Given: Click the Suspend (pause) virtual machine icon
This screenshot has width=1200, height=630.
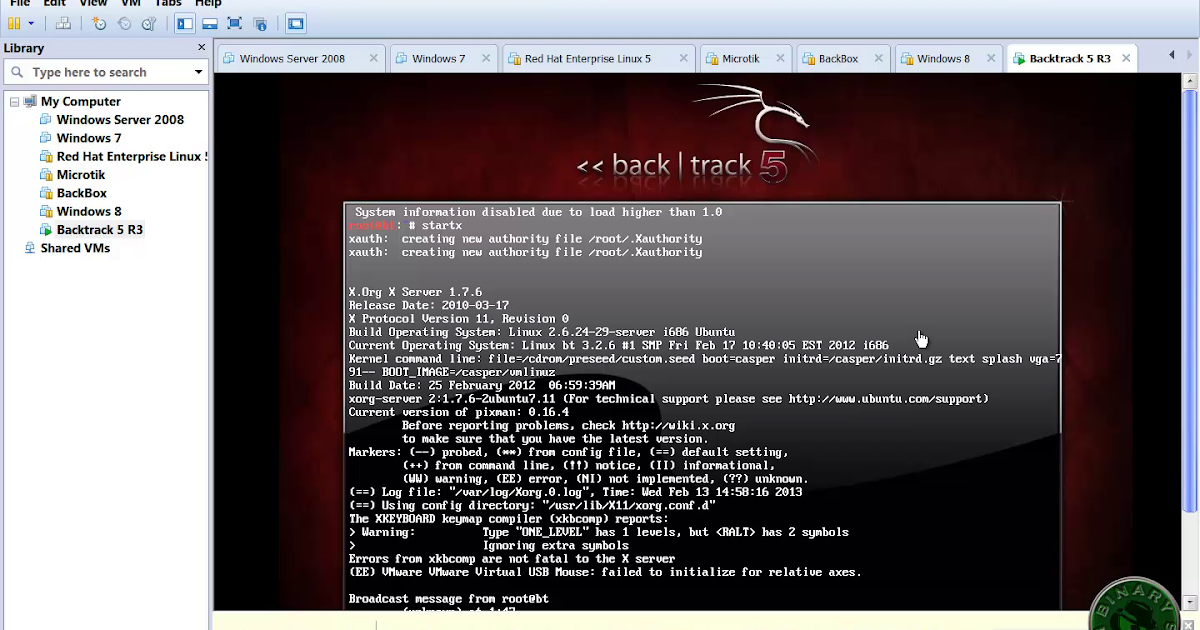Looking at the screenshot, I should pyautogui.click(x=14, y=23).
